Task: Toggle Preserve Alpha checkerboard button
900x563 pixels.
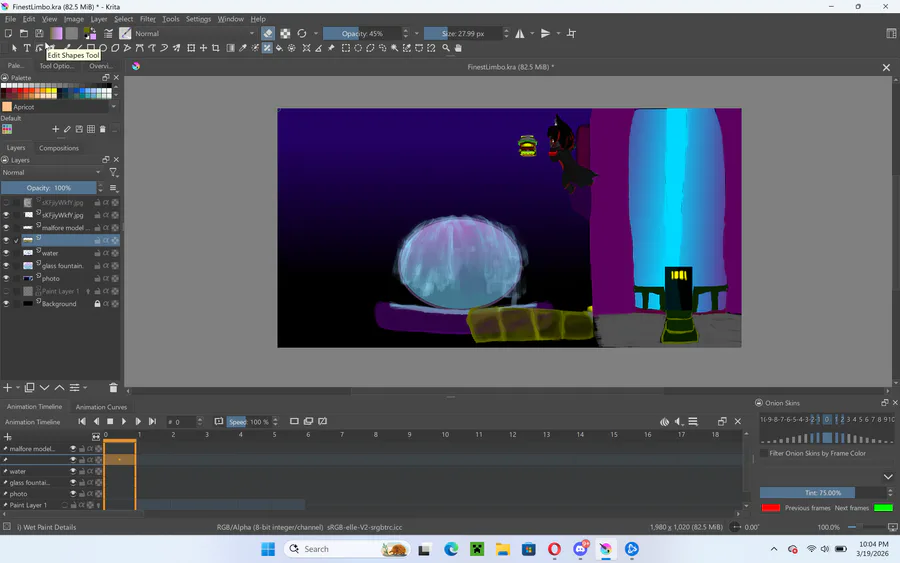Action: point(285,33)
